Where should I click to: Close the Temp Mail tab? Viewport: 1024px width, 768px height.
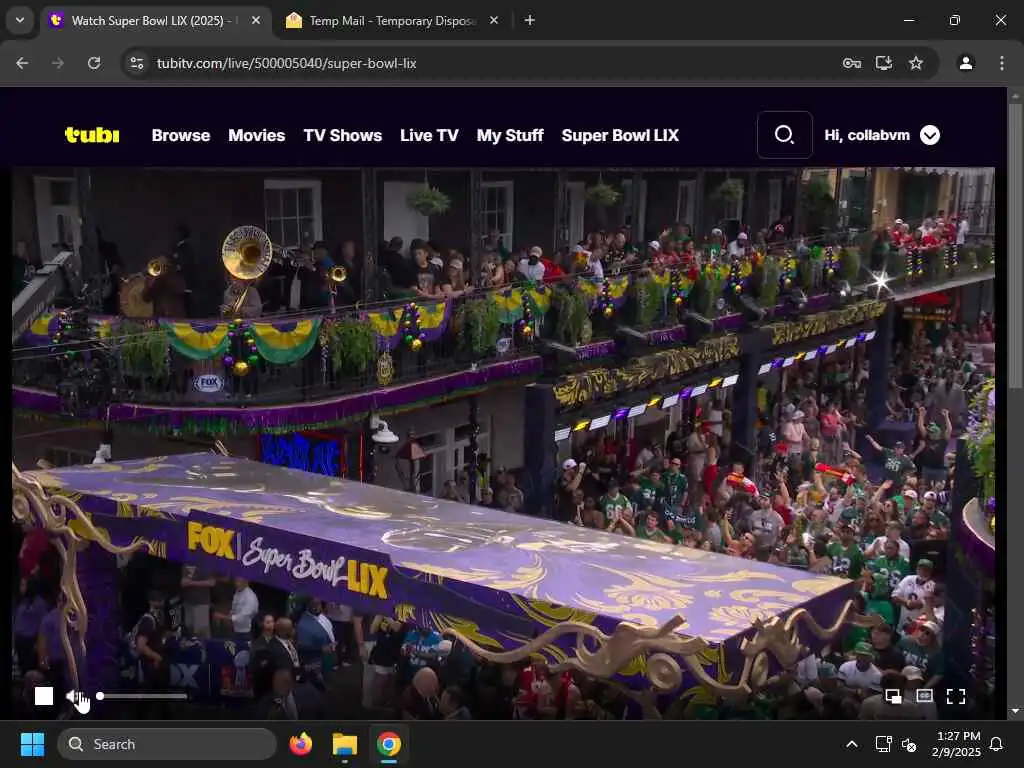coord(494,20)
